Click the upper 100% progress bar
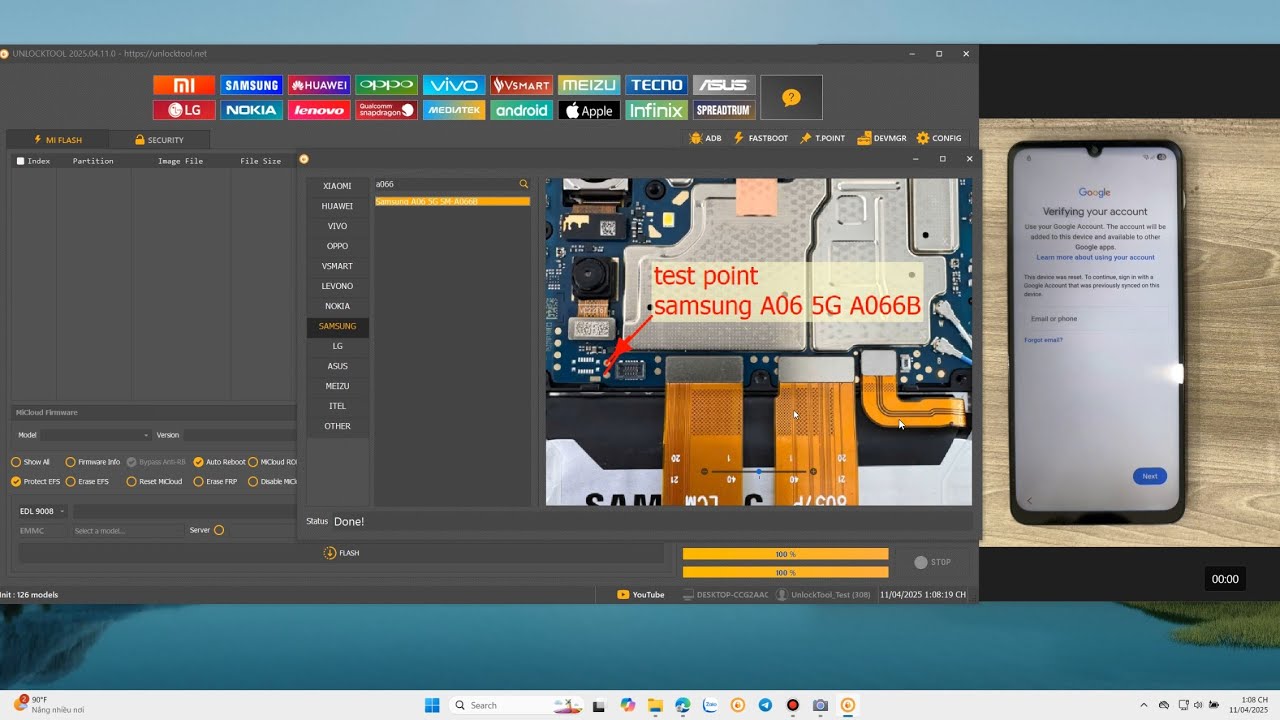1280x720 pixels. [785, 554]
